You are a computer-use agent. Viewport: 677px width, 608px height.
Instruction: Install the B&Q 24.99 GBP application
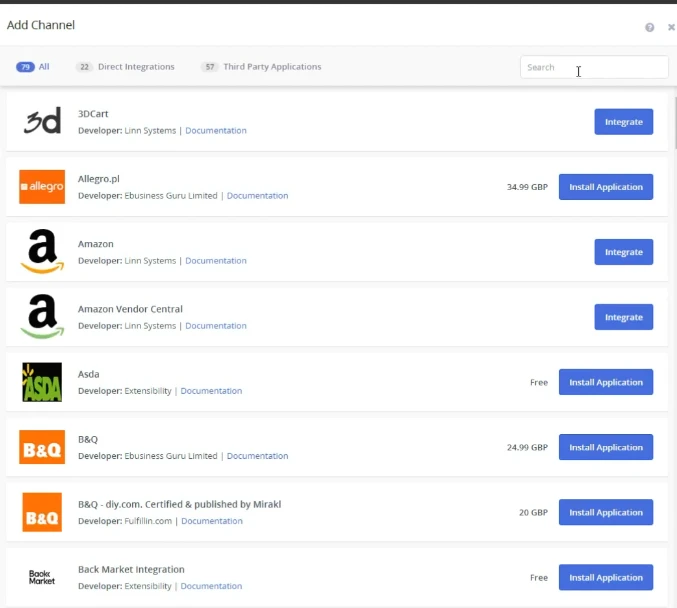(x=606, y=447)
